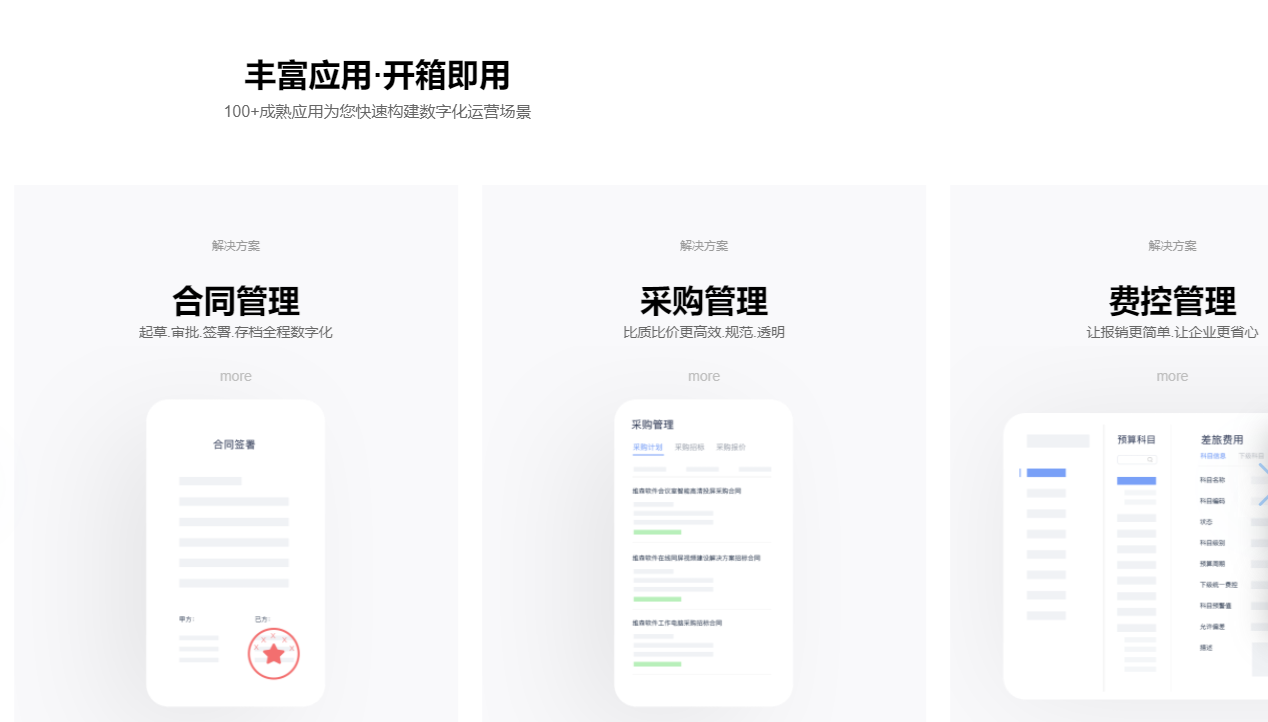The image size is (1268, 722).
Task: Click the 合同签署 document thumbnail
Action: click(x=235, y=552)
